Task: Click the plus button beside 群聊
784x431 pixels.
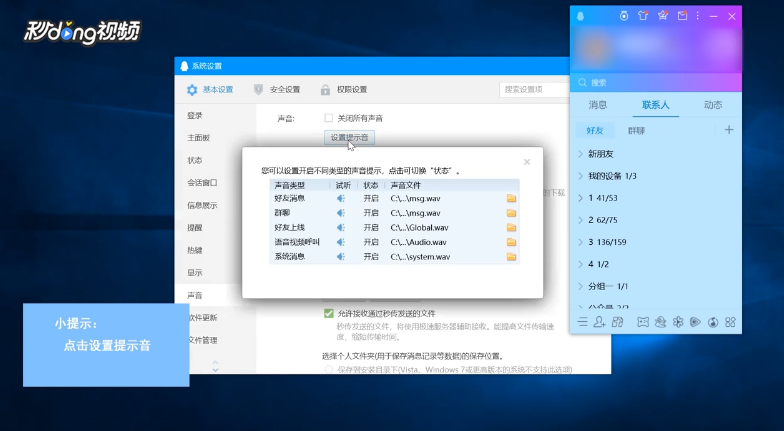Action: [729, 130]
